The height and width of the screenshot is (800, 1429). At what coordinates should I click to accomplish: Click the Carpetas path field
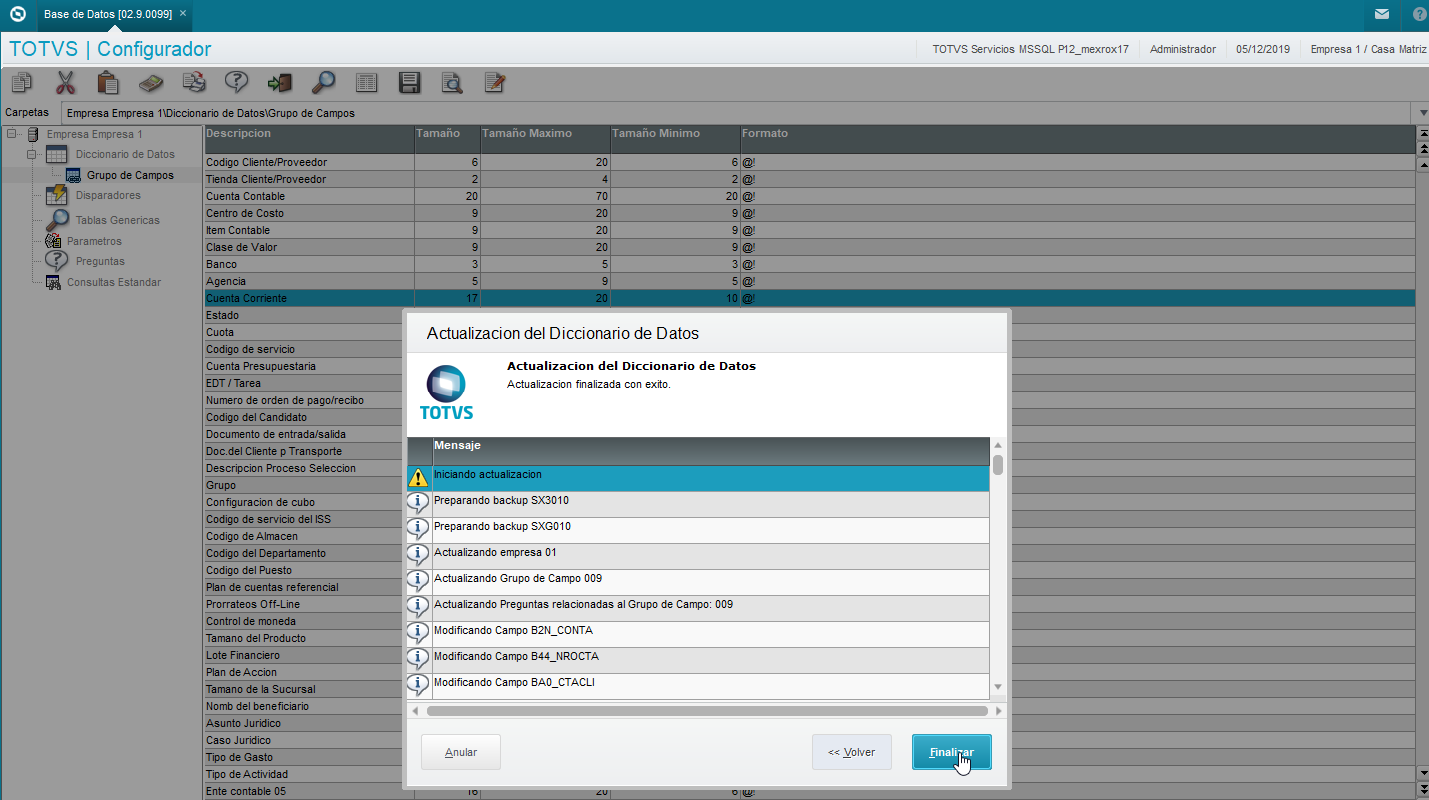[x=738, y=113]
